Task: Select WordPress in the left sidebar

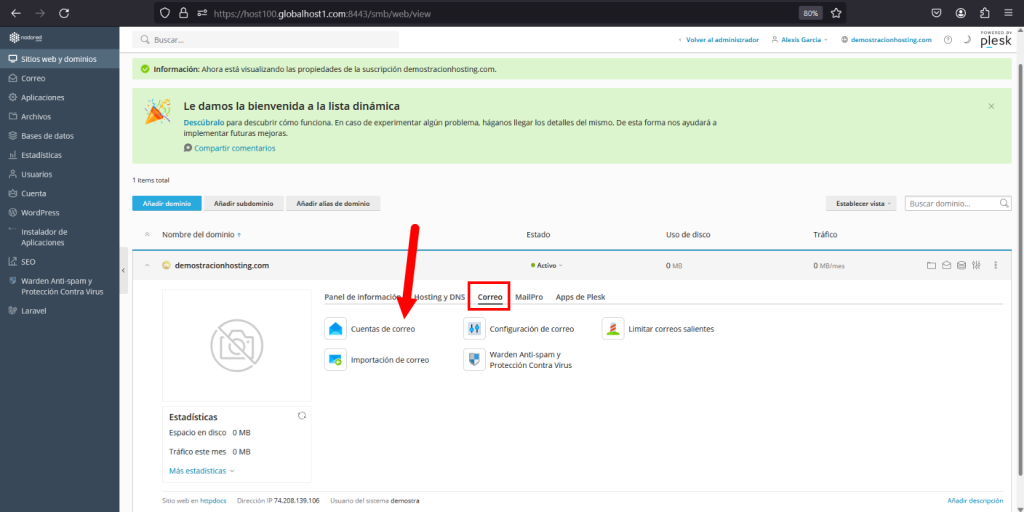Action: 40,212
